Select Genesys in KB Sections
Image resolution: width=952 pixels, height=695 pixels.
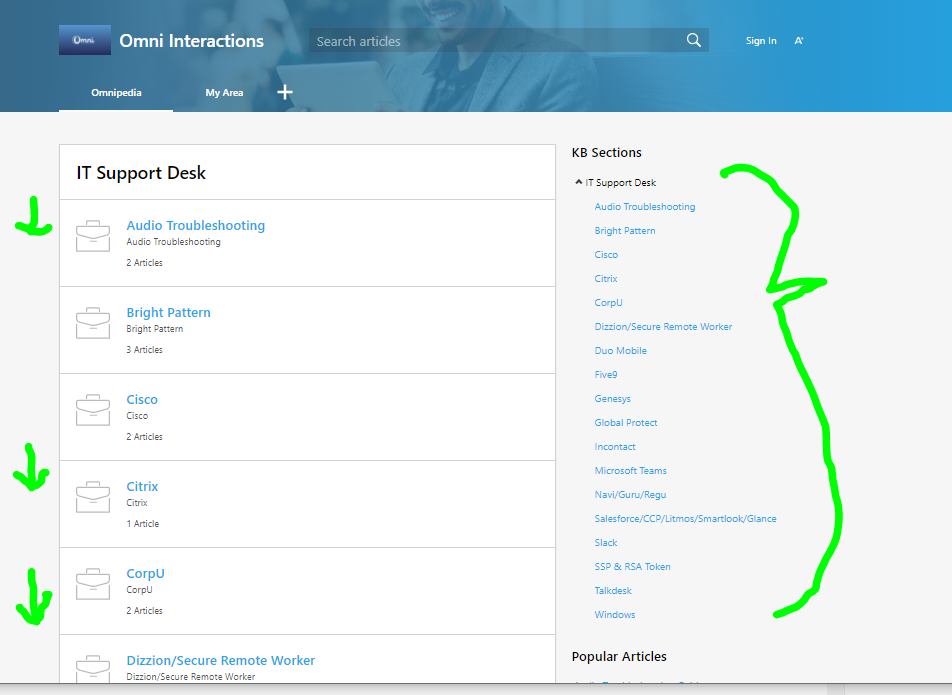[613, 399]
